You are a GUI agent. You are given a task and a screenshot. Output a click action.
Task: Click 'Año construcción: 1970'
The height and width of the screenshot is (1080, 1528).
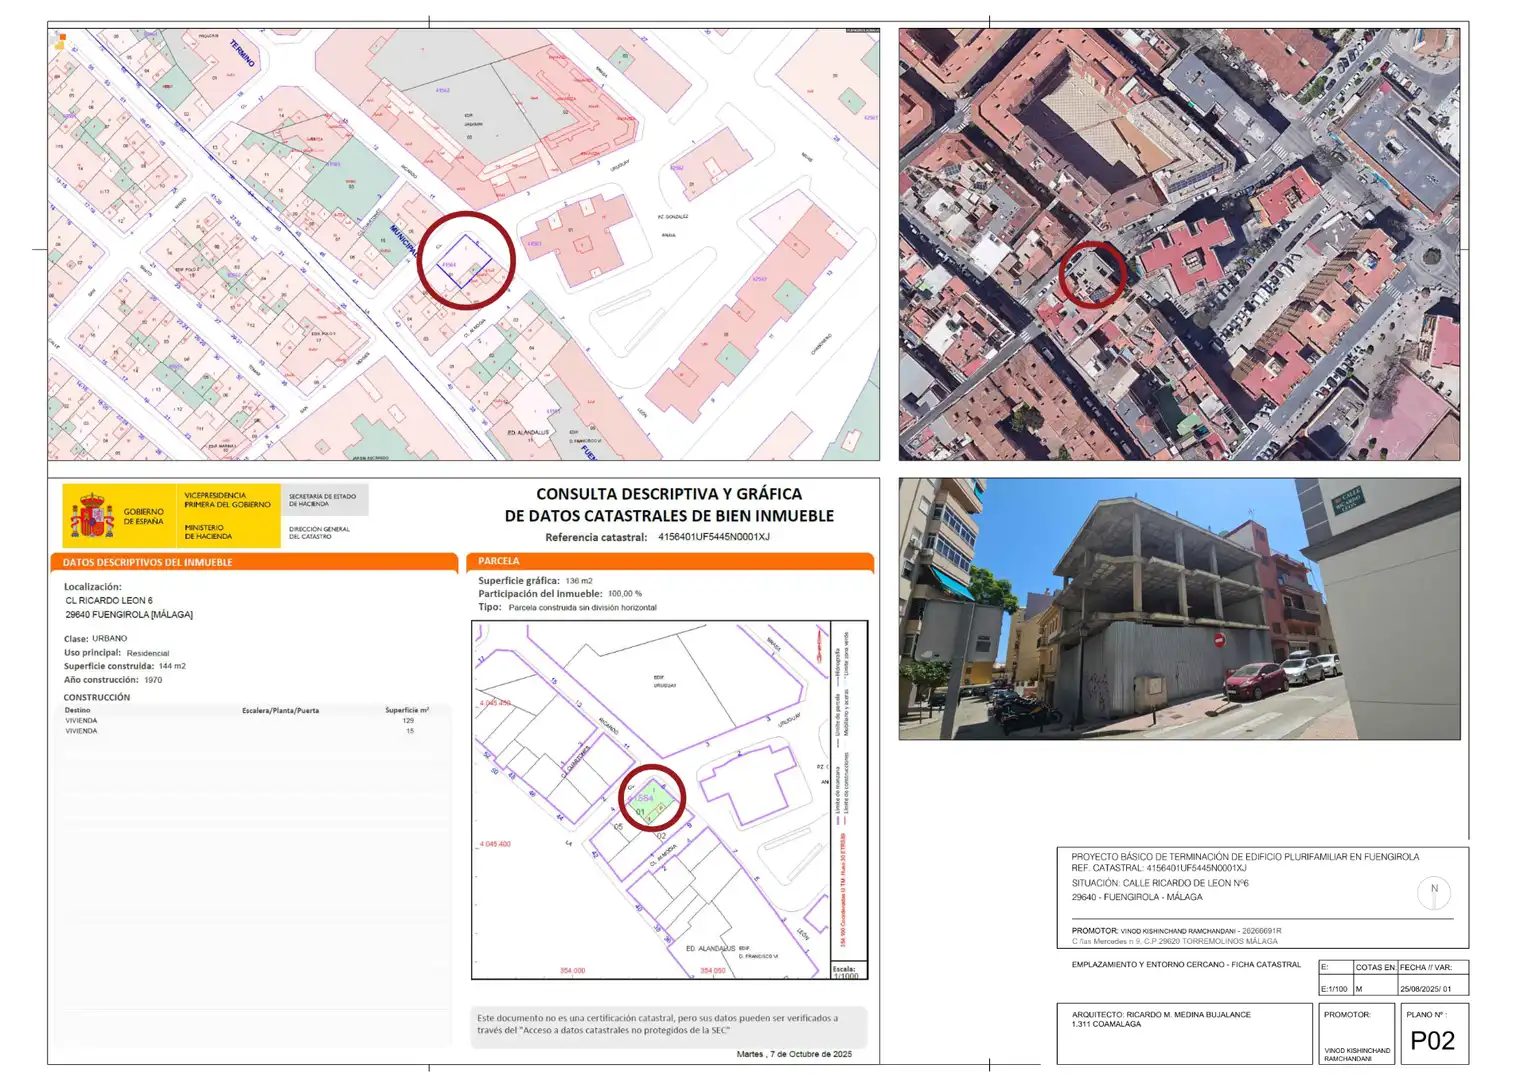click(113, 680)
